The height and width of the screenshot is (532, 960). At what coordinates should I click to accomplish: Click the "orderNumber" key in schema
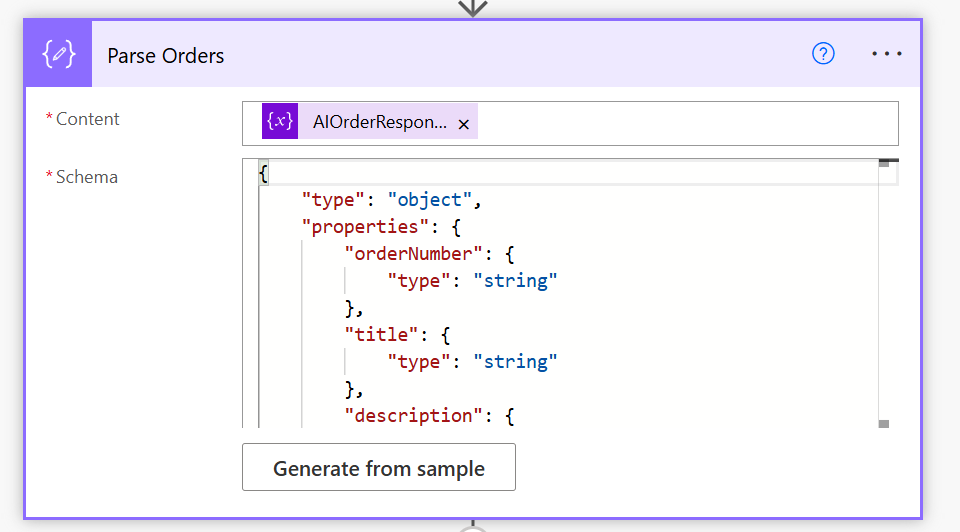click(418, 254)
